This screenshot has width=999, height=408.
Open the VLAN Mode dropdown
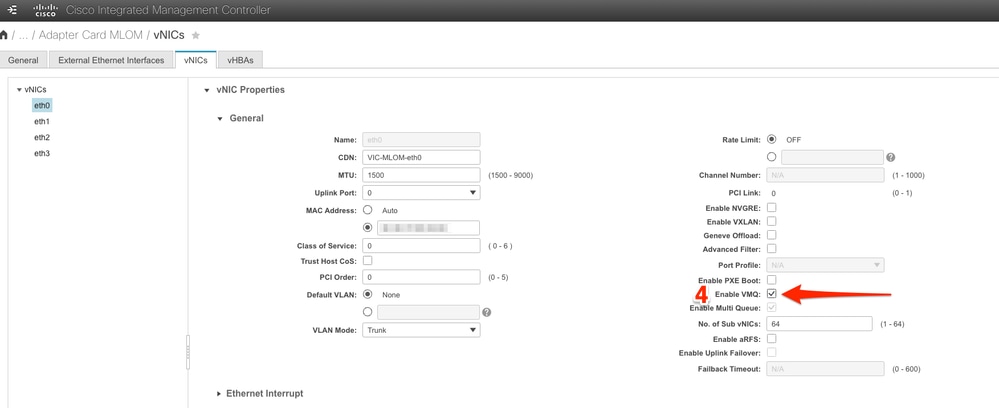point(421,330)
